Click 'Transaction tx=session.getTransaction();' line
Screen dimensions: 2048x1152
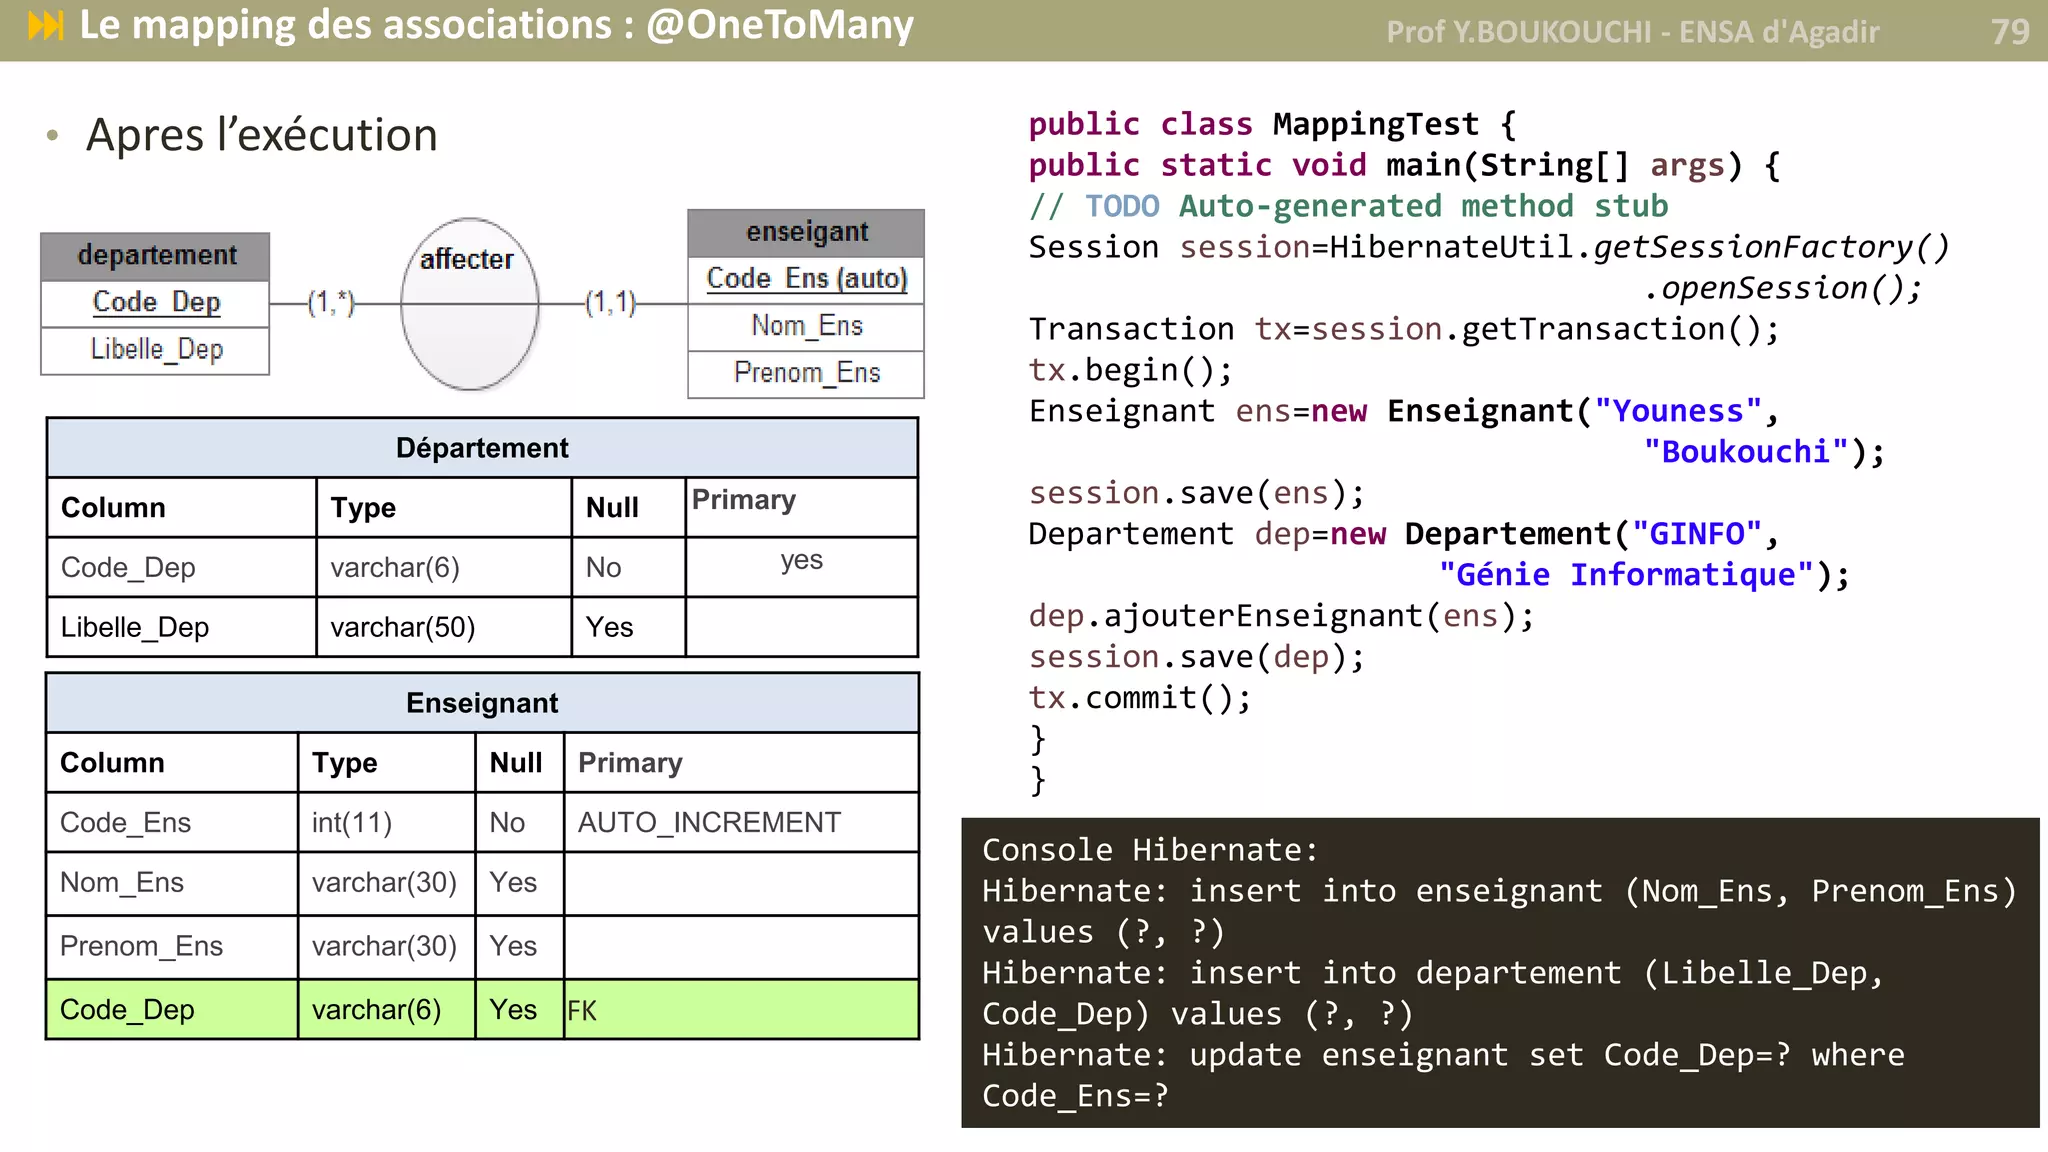(x=1404, y=329)
